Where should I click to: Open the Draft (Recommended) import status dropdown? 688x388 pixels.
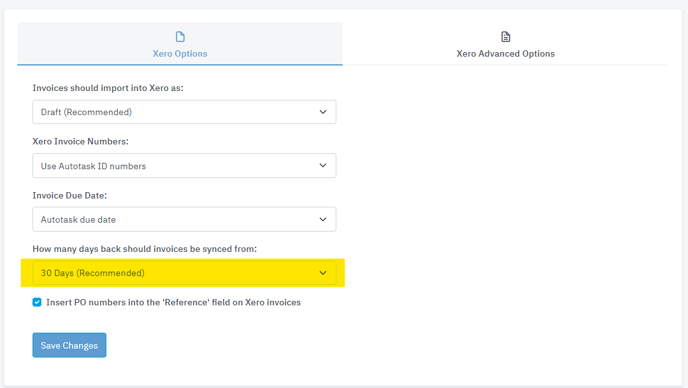click(184, 112)
